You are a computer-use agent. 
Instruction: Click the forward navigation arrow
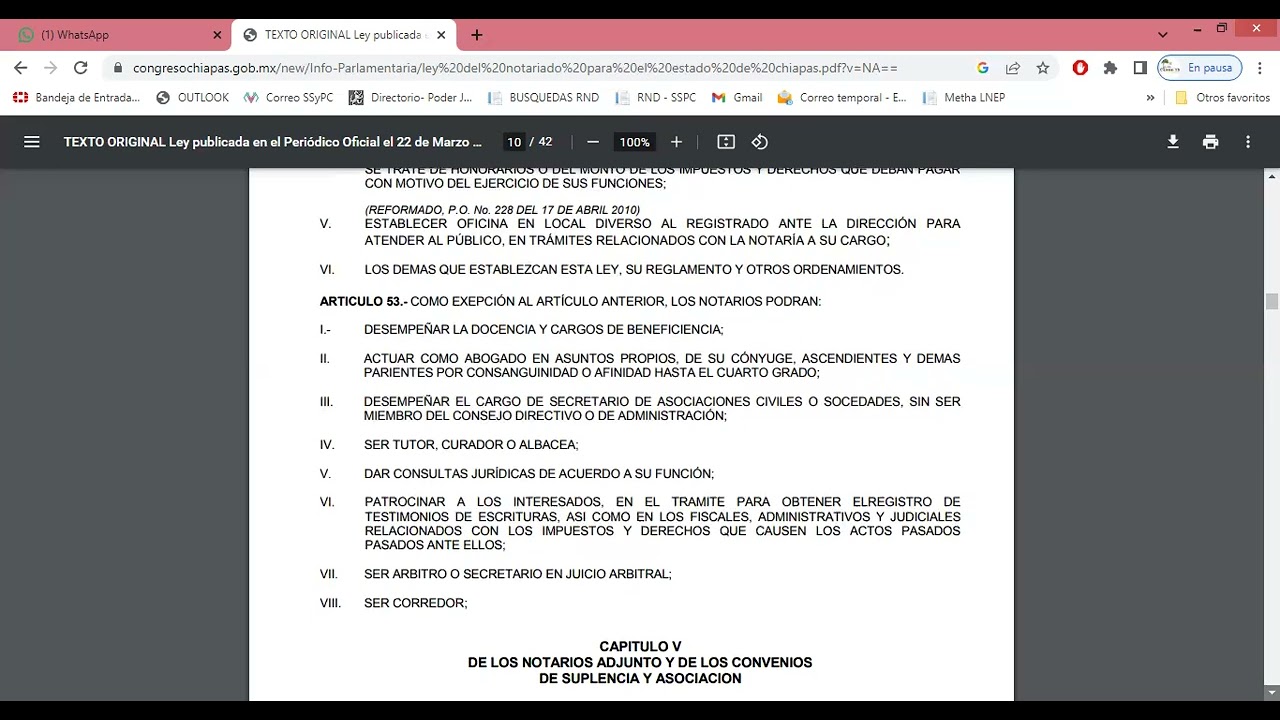[x=51, y=68]
